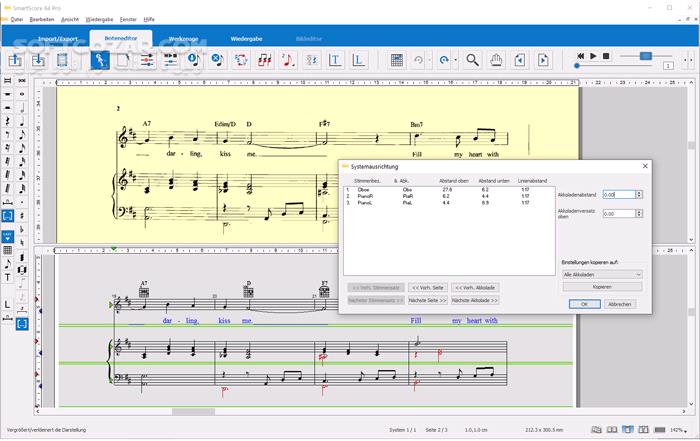
Task: Click the Nächste Akkolade >> button
Action: coord(475,300)
